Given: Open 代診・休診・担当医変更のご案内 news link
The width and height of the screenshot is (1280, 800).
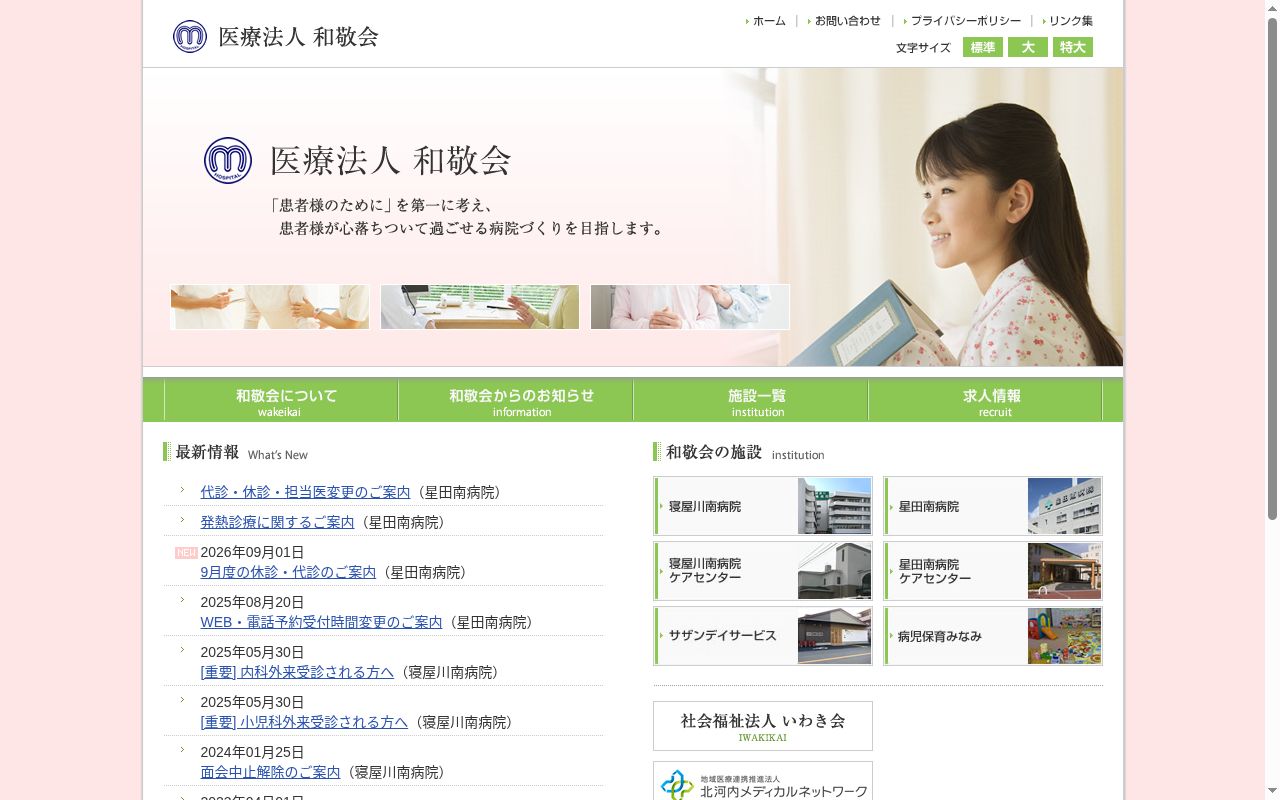Looking at the screenshot, I should pyautogui.click(x=305, y=492).
